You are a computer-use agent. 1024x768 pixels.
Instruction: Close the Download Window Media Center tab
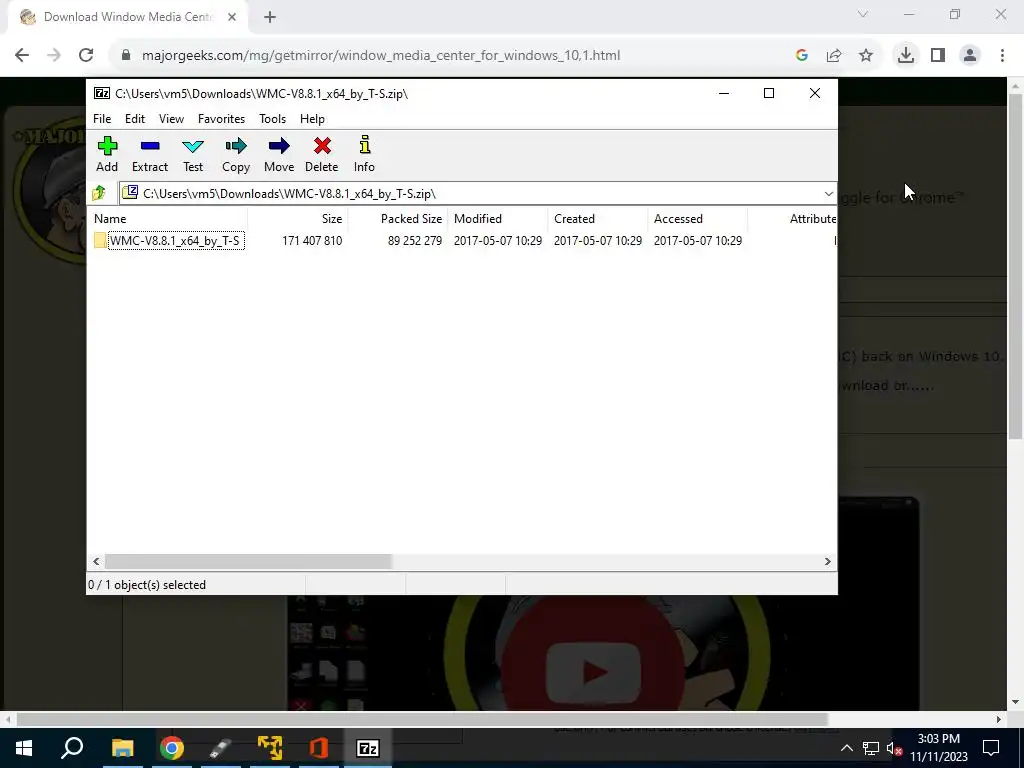(232, 17)
